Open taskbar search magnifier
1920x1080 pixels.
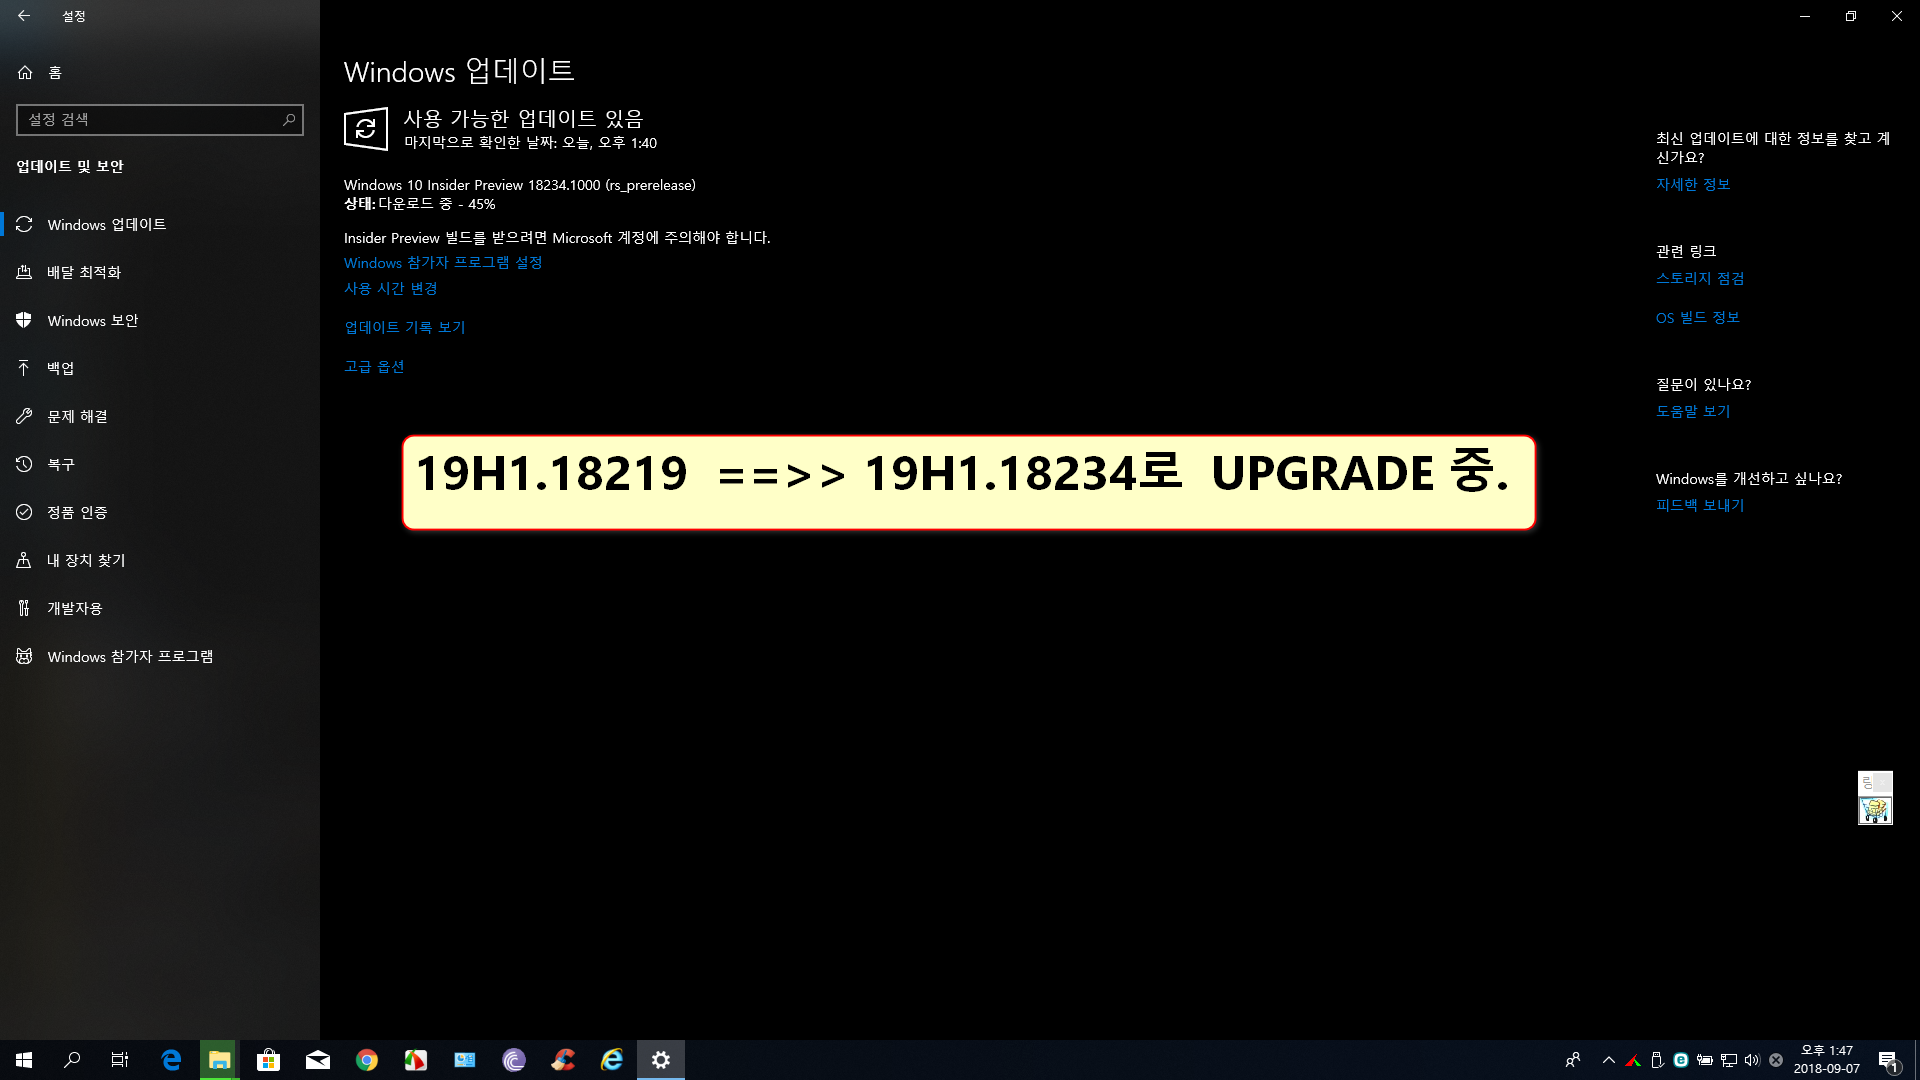(x=72, y=1060)
